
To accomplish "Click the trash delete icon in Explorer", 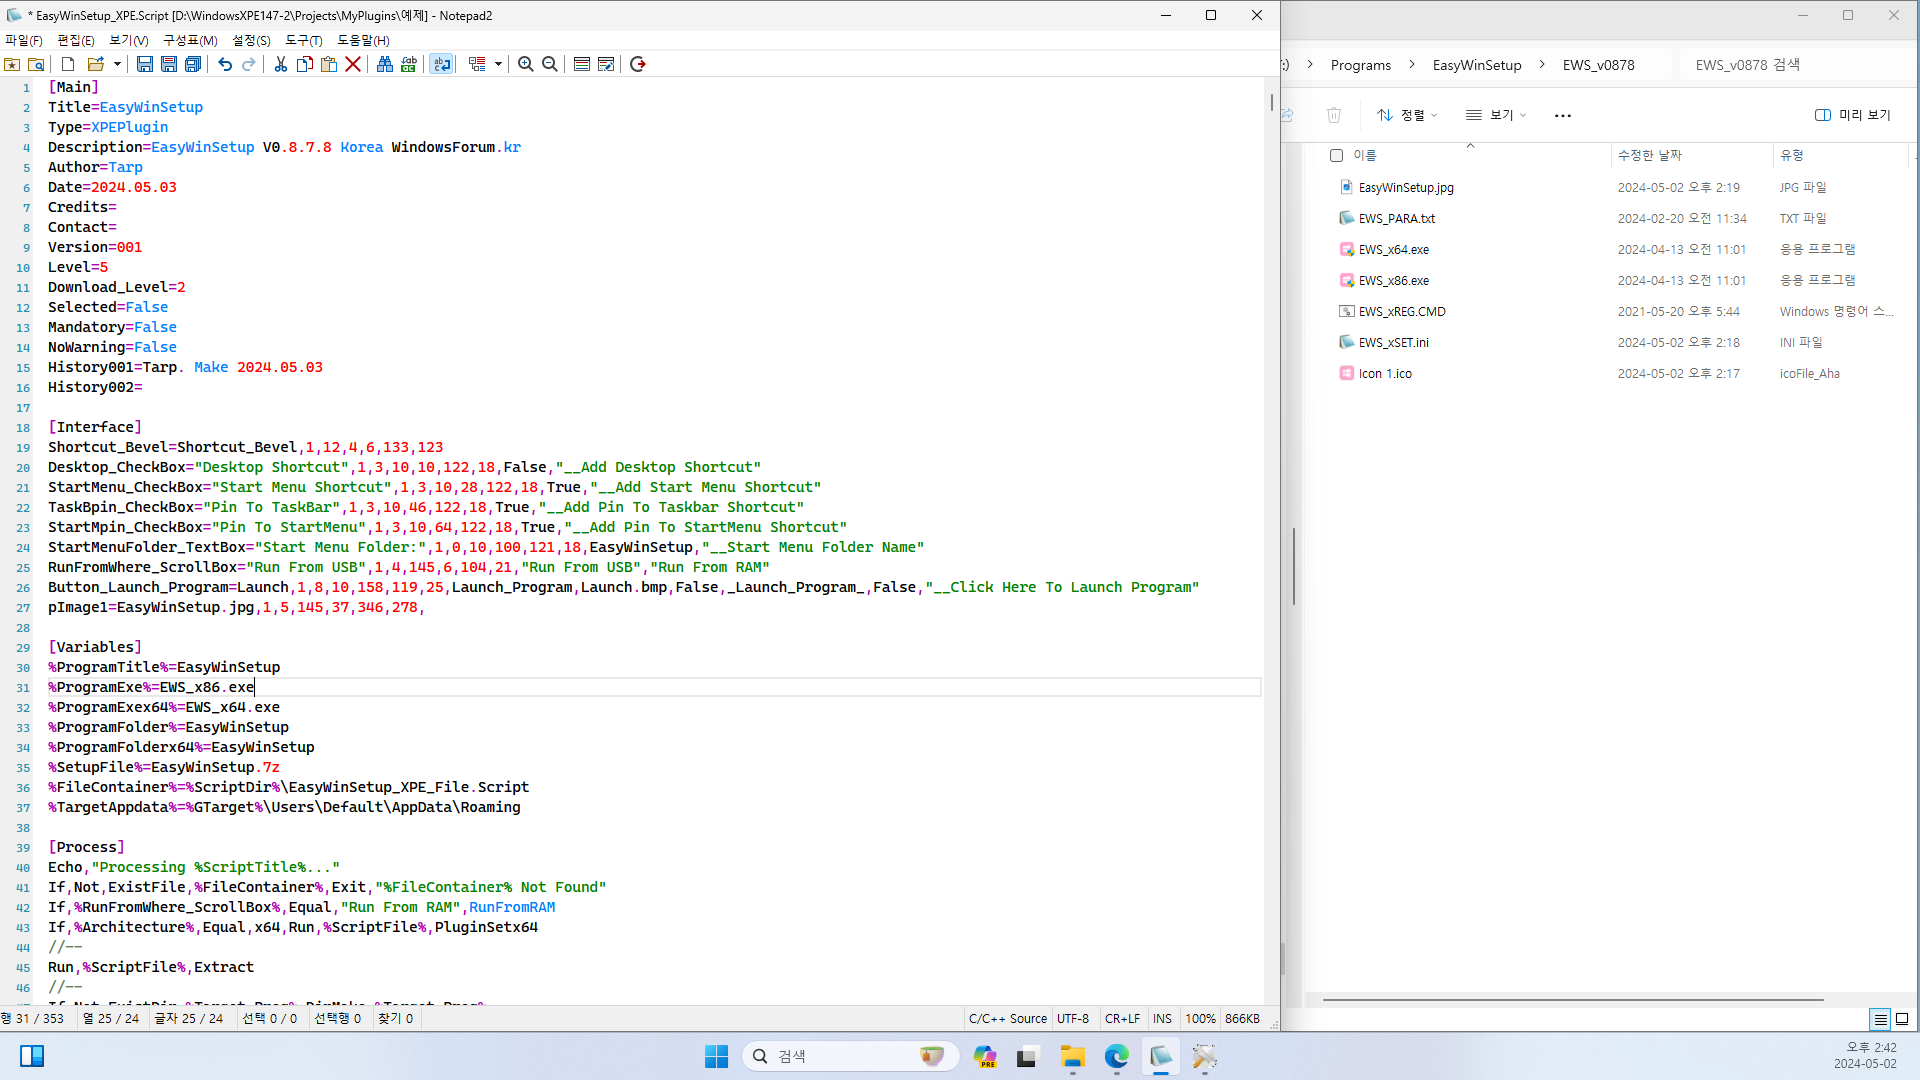I will click(1334, 115).
